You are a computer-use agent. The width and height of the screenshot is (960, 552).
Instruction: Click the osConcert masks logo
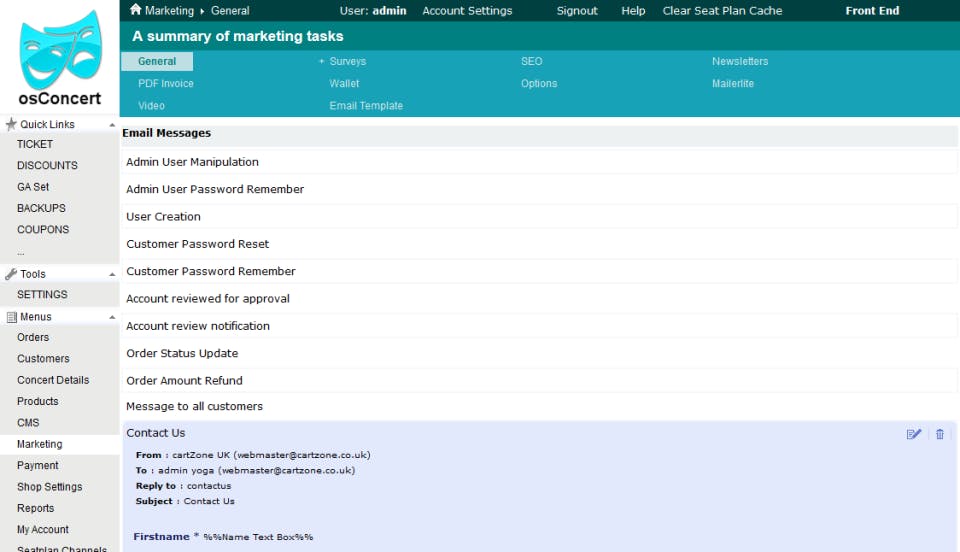(x=61, y=50)
